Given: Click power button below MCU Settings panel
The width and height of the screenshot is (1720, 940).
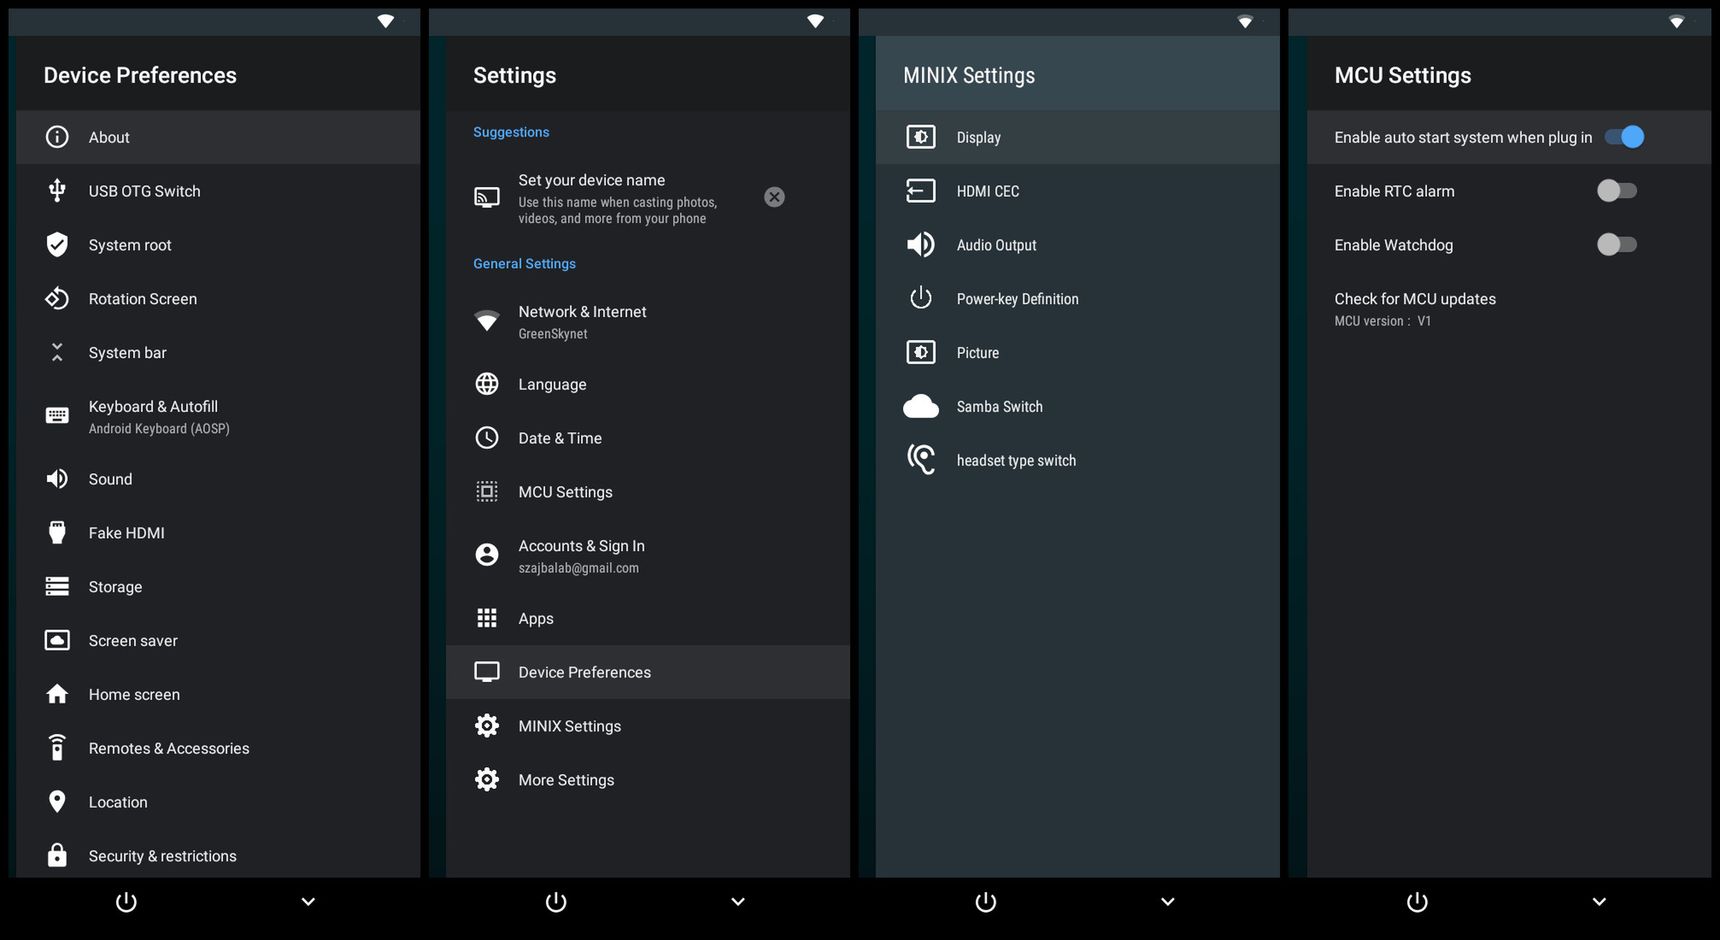Looking at the screenshot, I should pyautogui.click(x=1417, y=903).
